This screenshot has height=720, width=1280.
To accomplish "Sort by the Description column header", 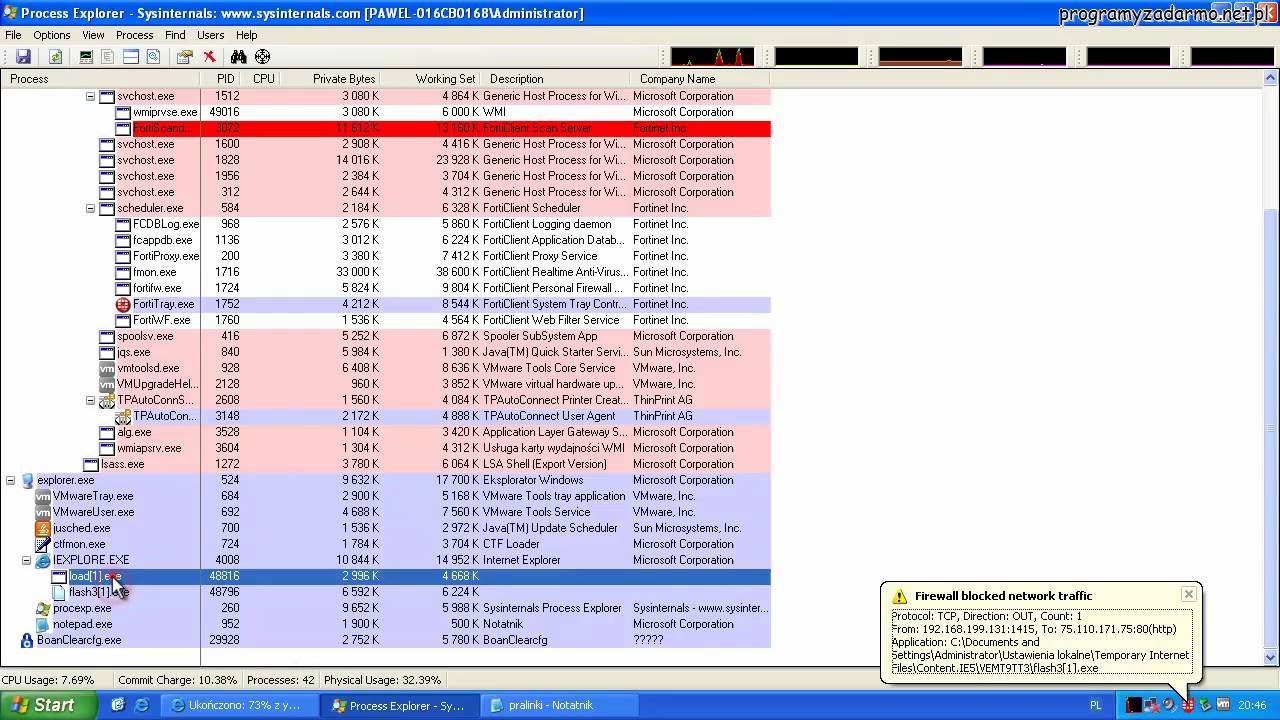I will [556, 79].
